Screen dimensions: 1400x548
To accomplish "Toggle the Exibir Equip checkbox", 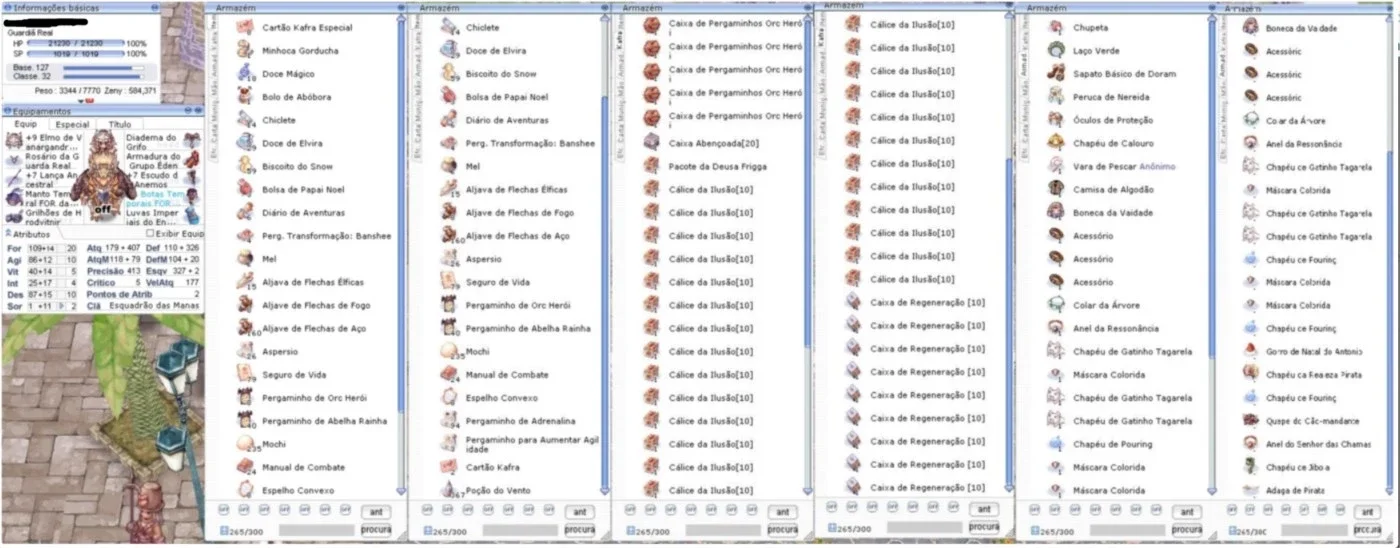I will pyautogui.click(x=150, y=233).
